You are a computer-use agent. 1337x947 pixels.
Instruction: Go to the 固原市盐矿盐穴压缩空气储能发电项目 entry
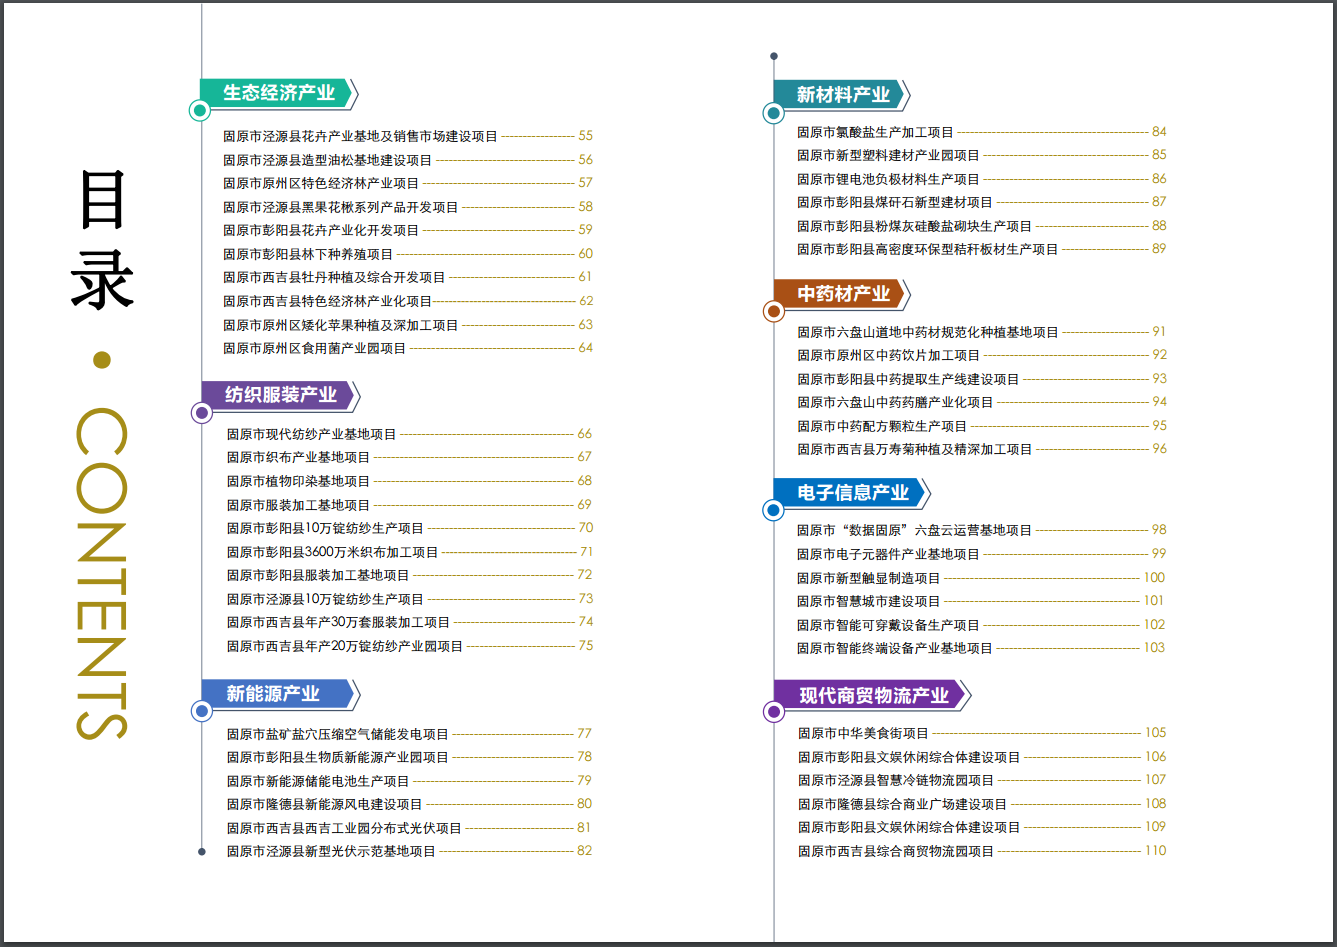point(337,734)
